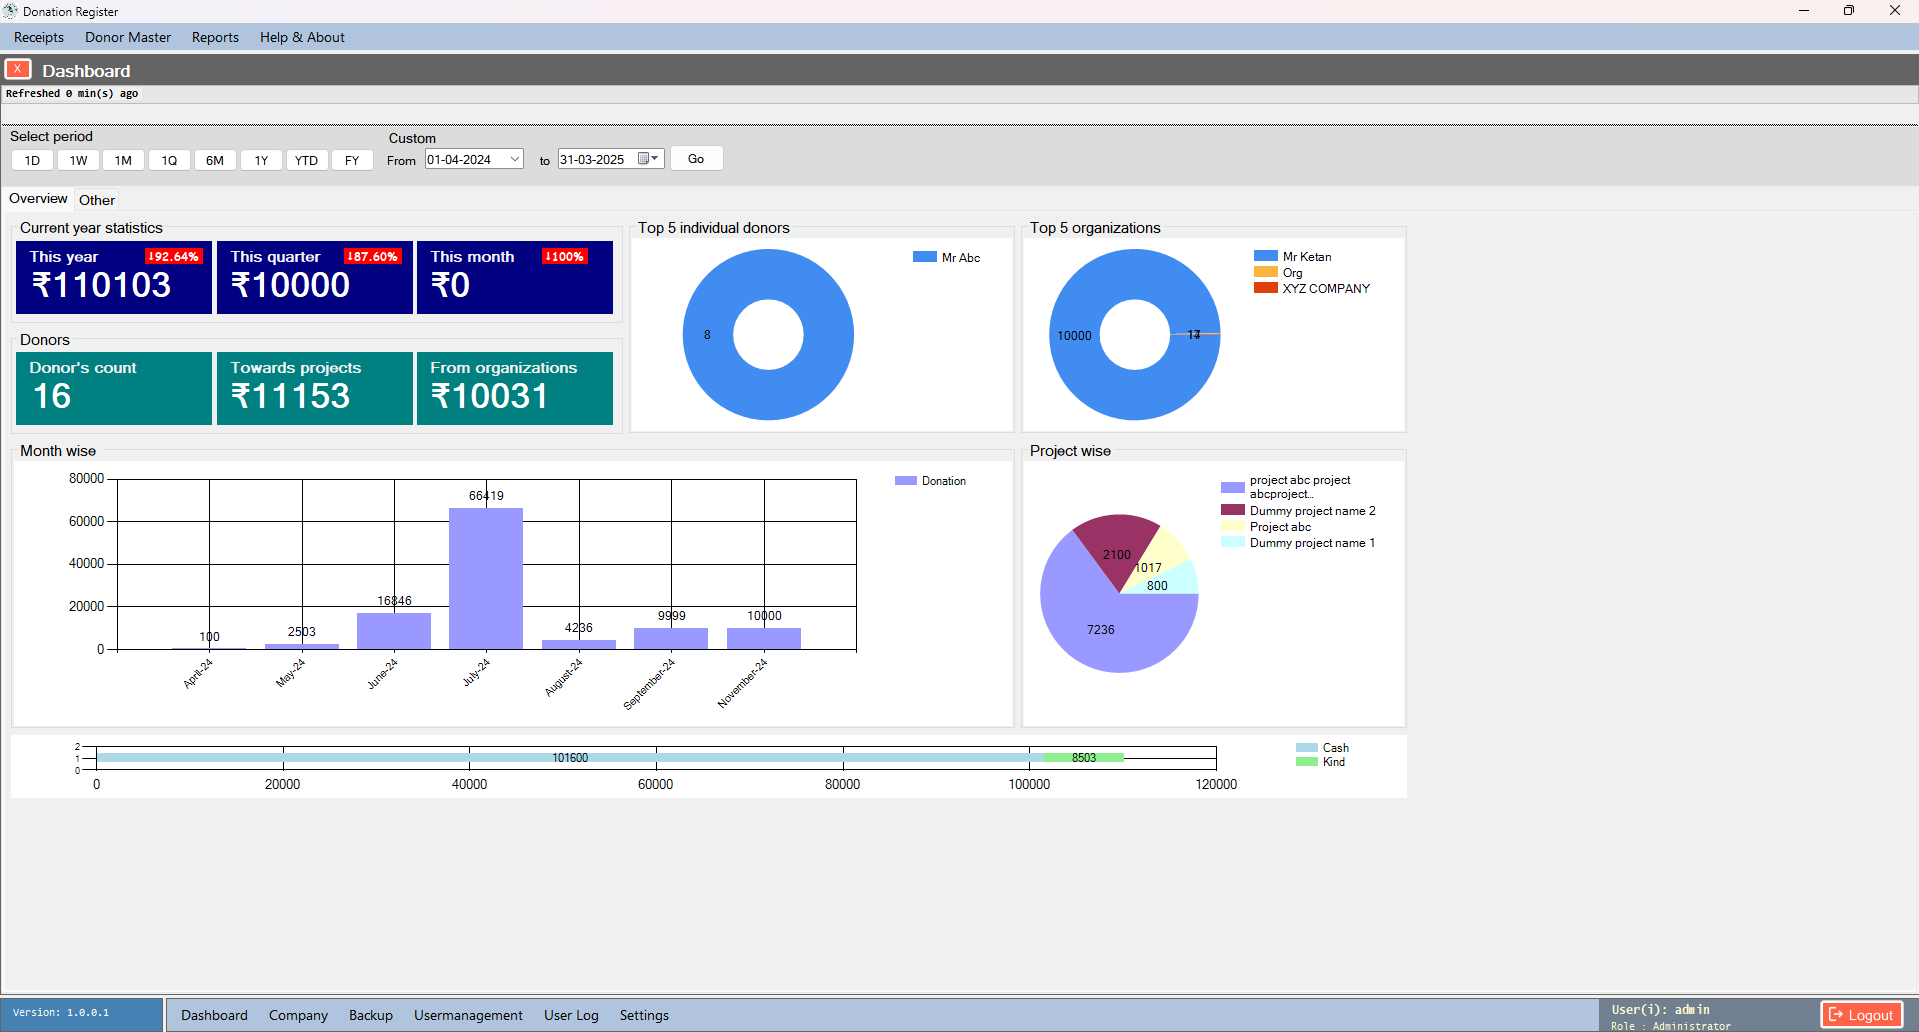Open the Donor Master menu
Screen dimensions: 1919x1032
(128, 37)
